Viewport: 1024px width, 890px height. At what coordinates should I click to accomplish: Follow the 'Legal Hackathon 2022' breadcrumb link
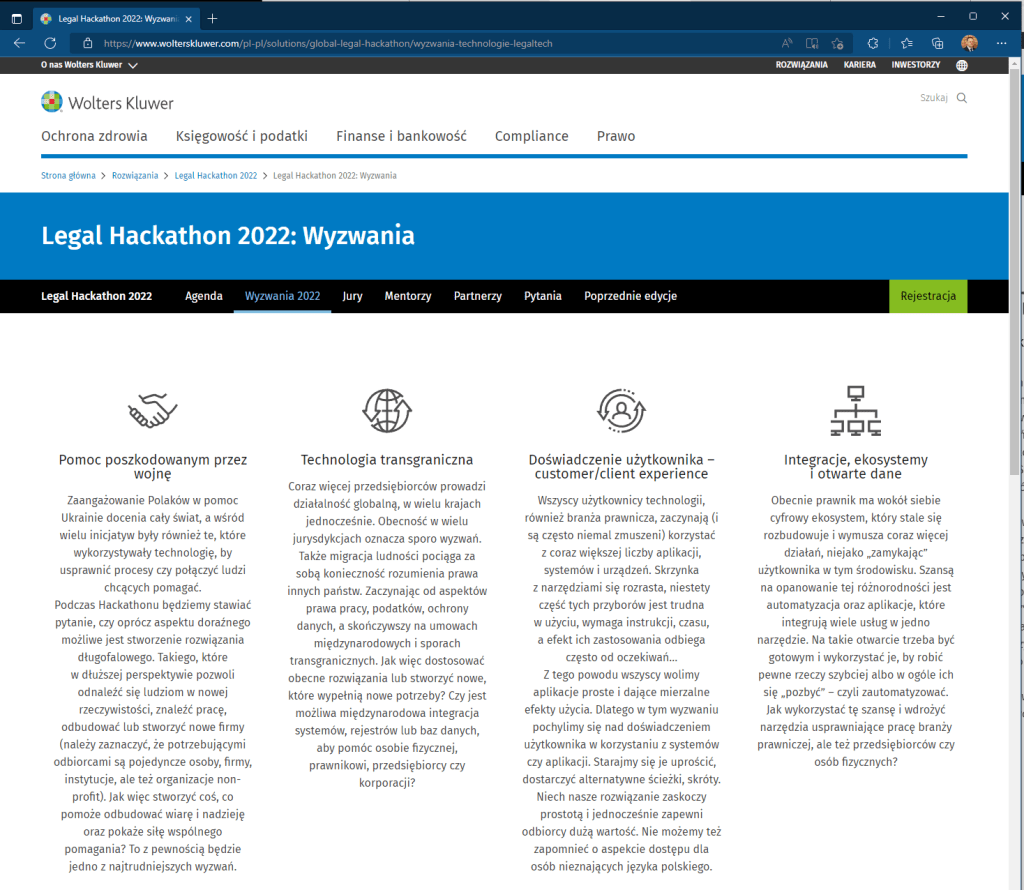click(215, 175)
